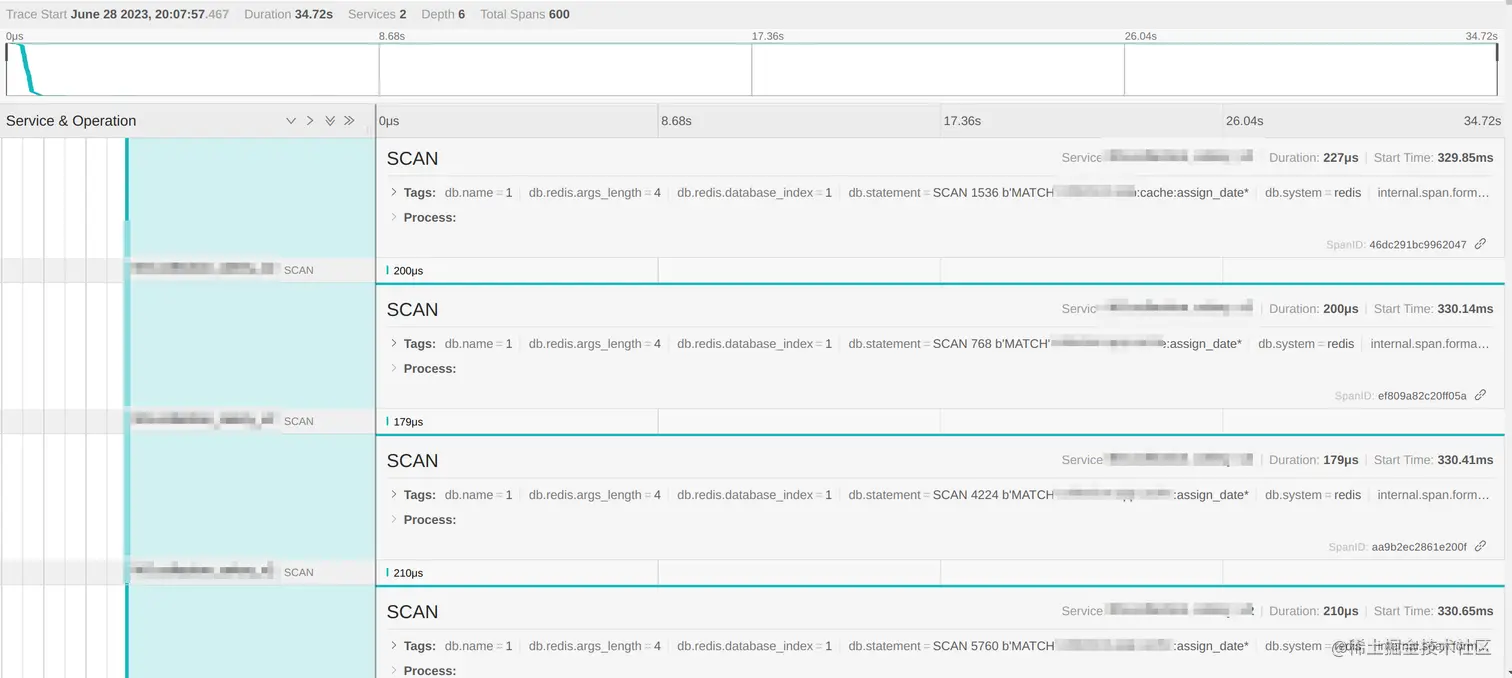Click the SCAN heading with duration 200µs
The height and width of the screenshot is (678, 1512).
pyautogui.click(x=412, y=310)
